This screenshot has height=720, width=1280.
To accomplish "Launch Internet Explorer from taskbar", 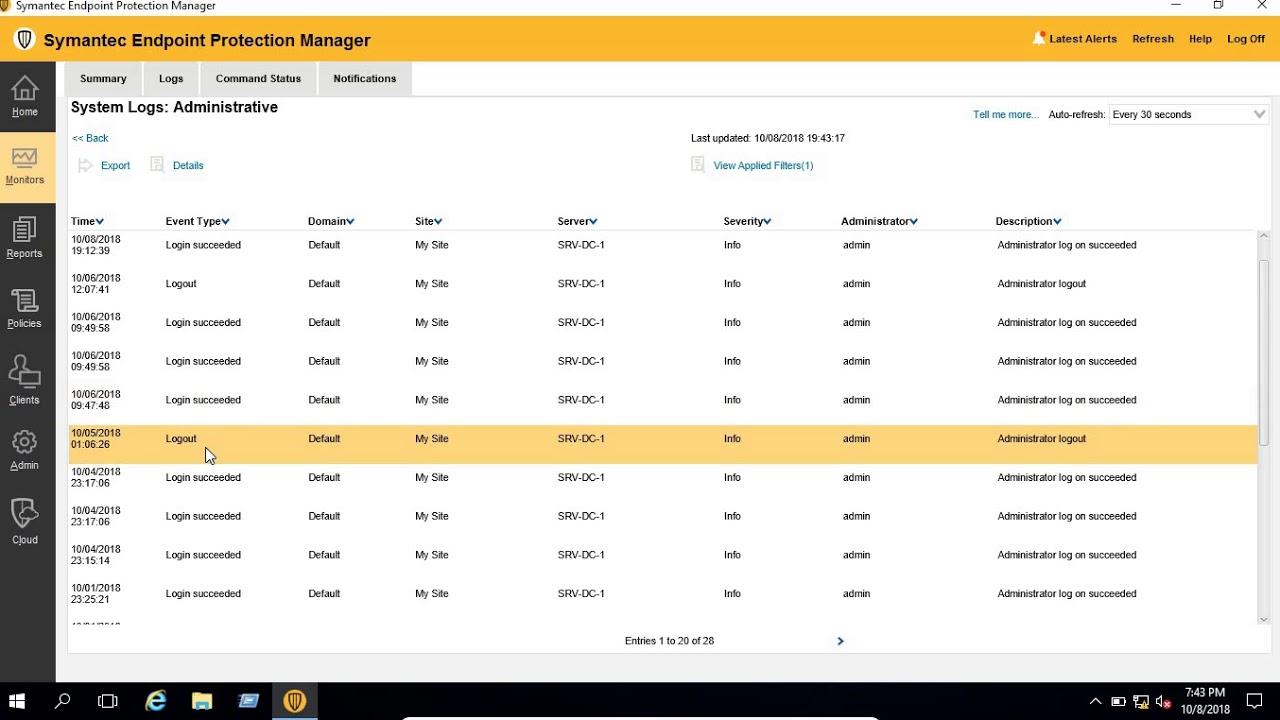I will (156, 701).
